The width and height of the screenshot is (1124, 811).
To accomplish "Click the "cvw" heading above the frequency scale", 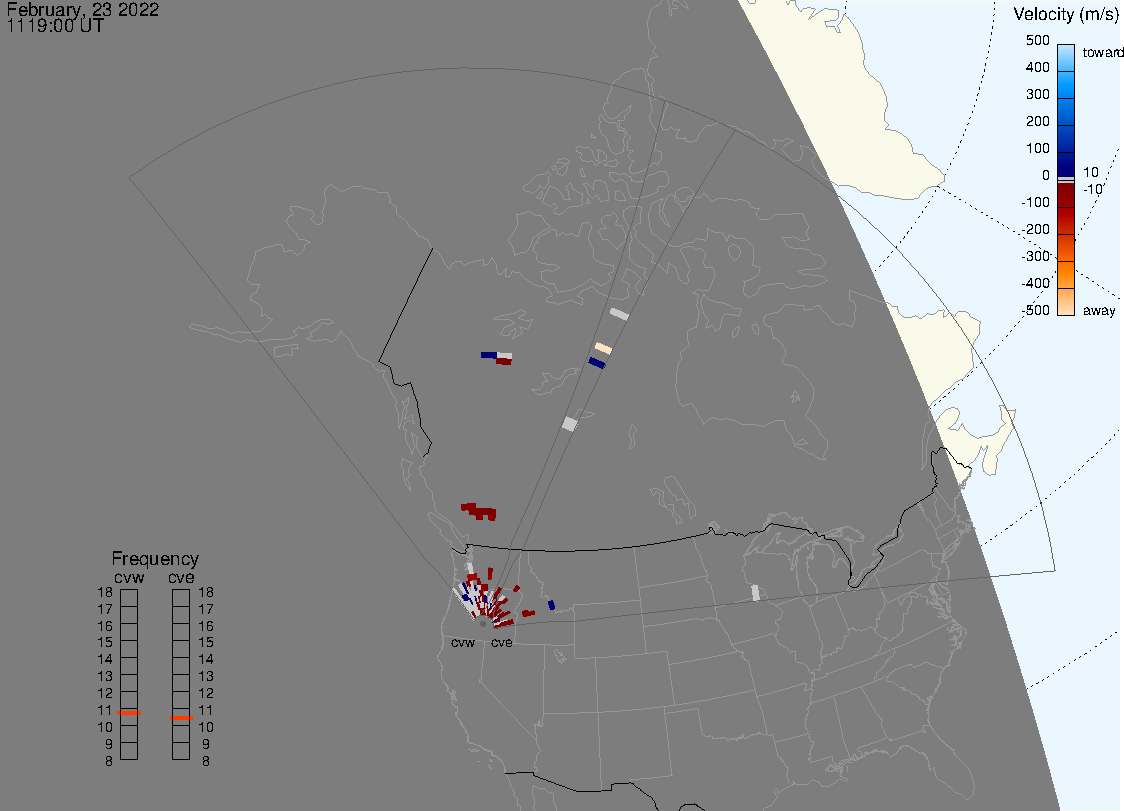I will pos(129,578).
